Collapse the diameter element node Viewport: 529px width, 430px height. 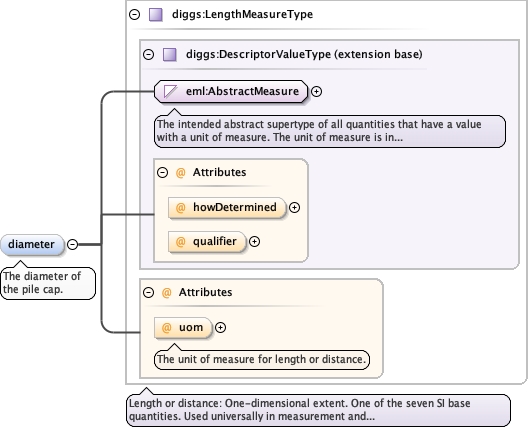click(73, 244)
